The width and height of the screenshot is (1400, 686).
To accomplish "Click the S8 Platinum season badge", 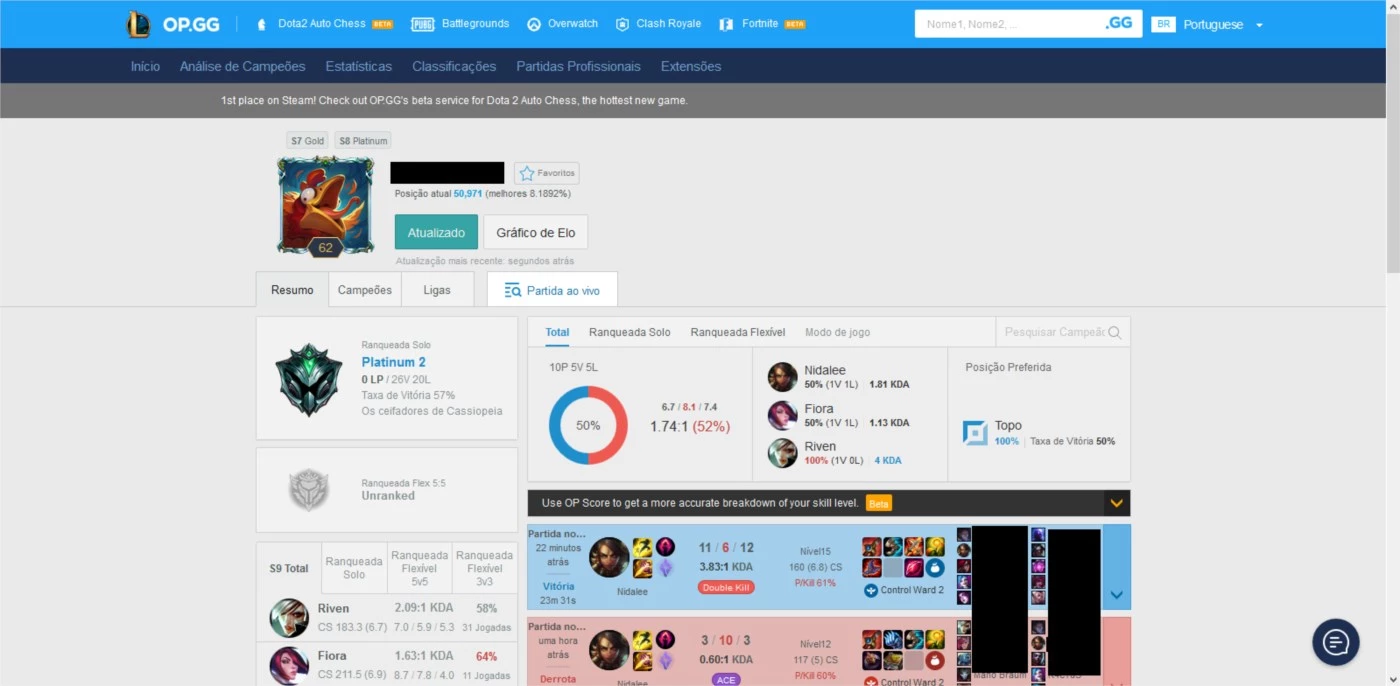I will point(363,141).
